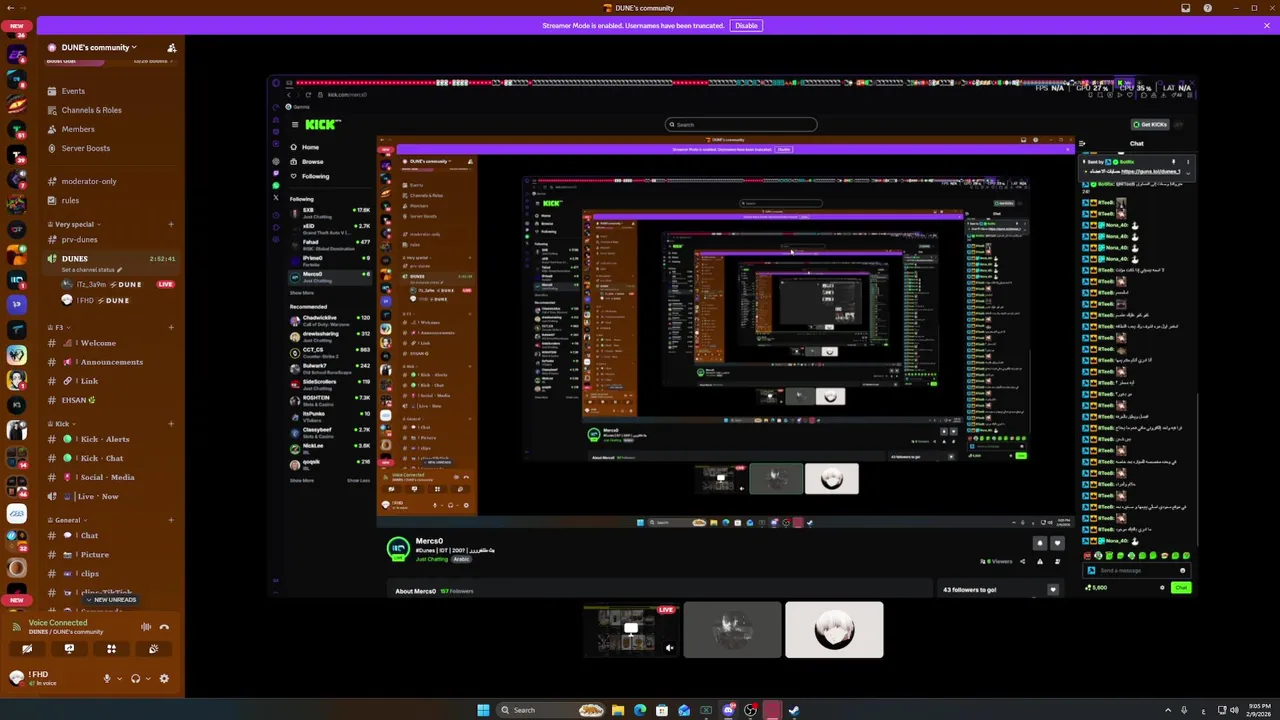Show hidden system tray icons
Viewport: 1280px width, 720px height.
coord(1168,710)
